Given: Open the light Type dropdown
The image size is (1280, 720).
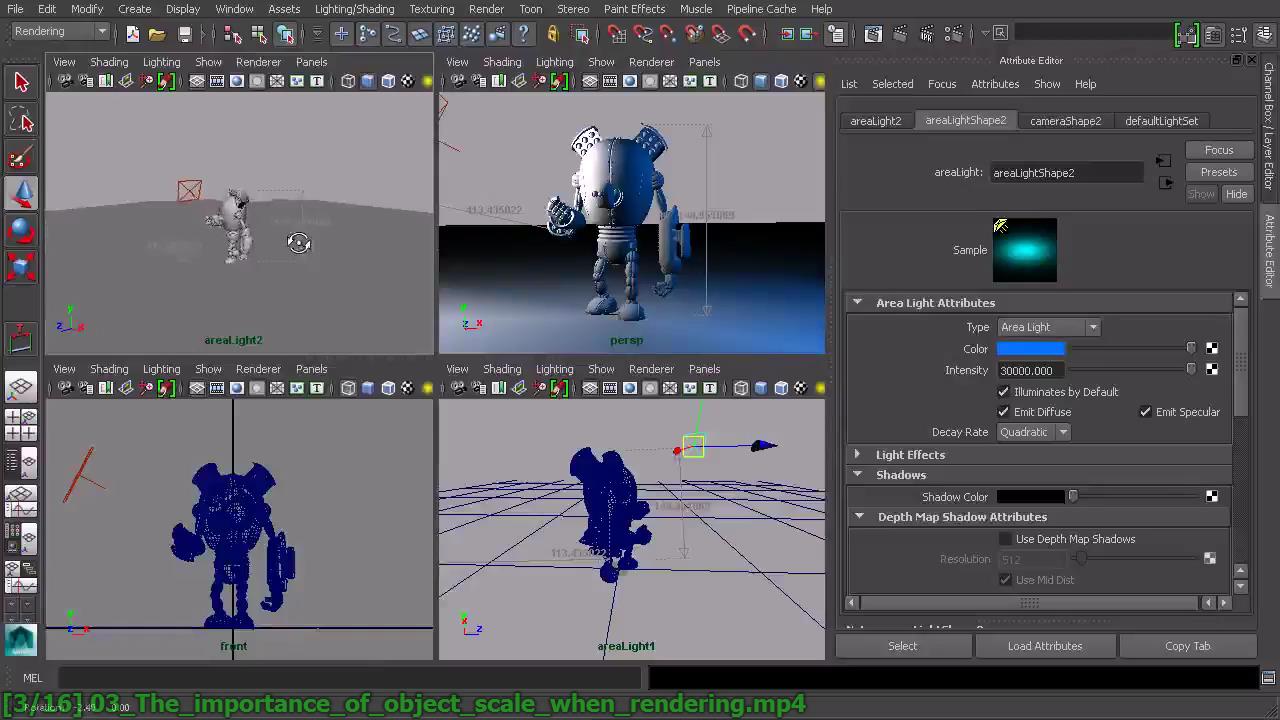Looking at the screenshot, I should tap(1048, 327).
